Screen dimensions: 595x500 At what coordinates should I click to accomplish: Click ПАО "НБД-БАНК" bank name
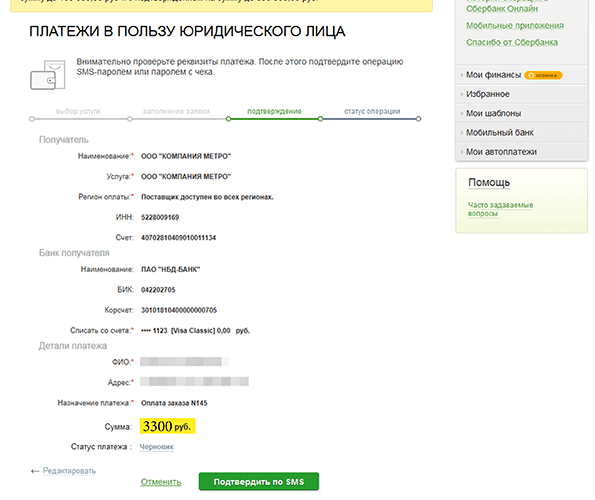pyautogui.click(x=170, y=269)
